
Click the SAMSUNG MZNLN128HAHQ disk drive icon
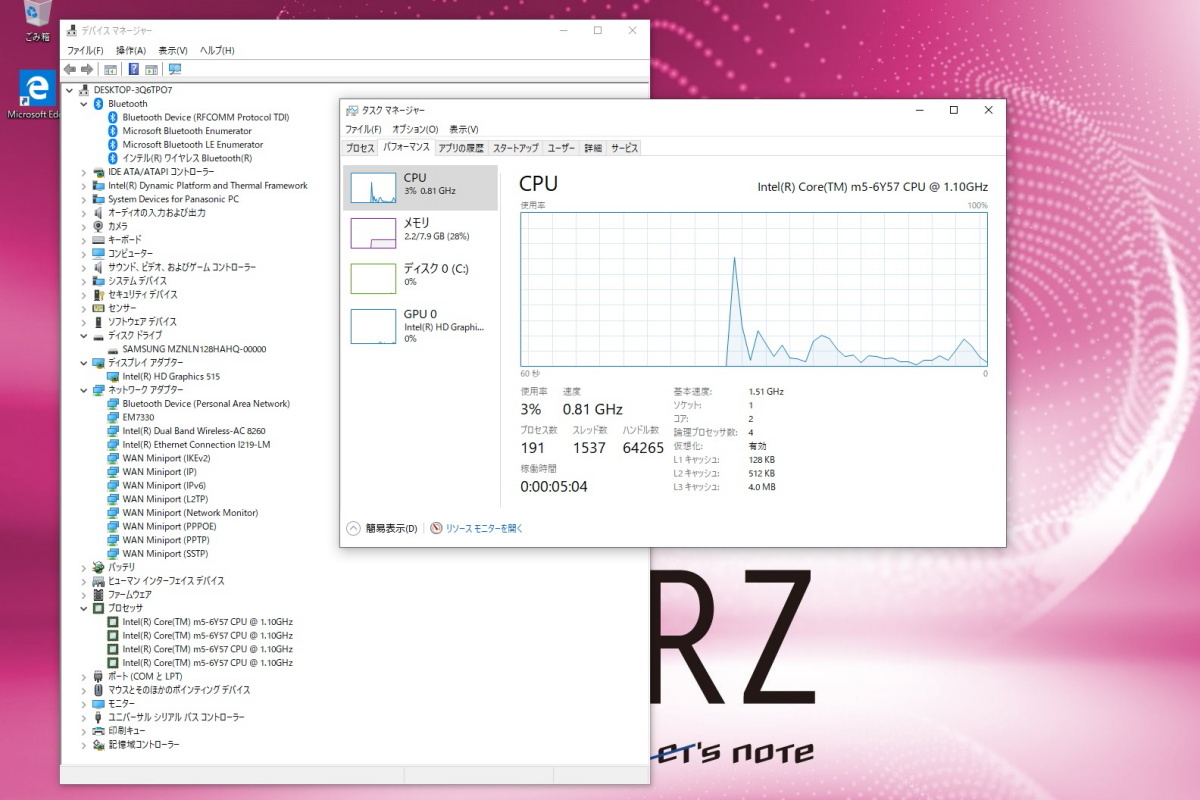[x=114, y=349]
